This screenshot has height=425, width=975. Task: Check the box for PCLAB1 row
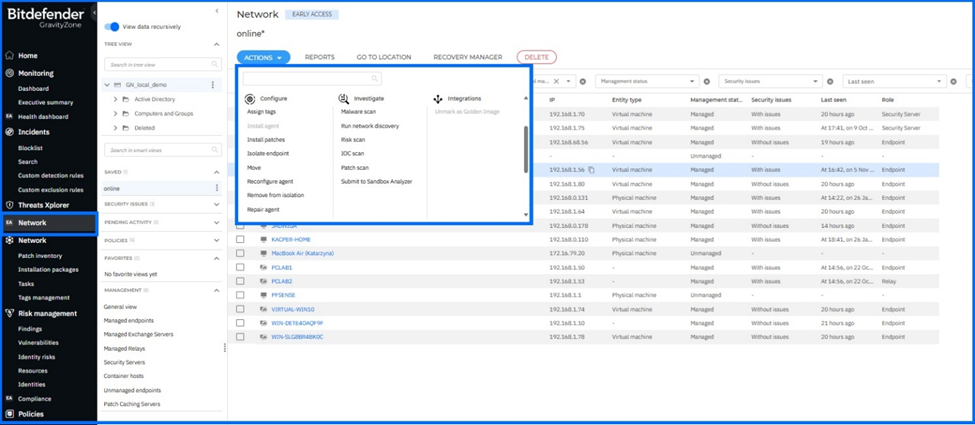click(240, 268)
